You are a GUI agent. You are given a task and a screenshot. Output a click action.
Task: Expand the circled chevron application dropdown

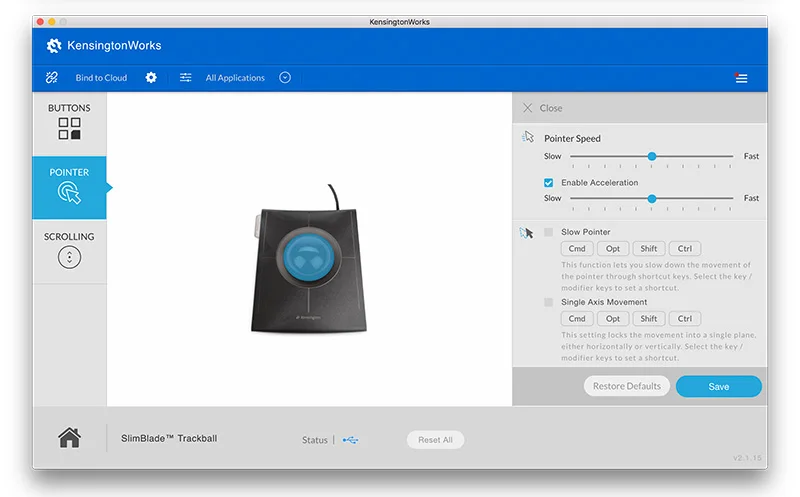285,78
